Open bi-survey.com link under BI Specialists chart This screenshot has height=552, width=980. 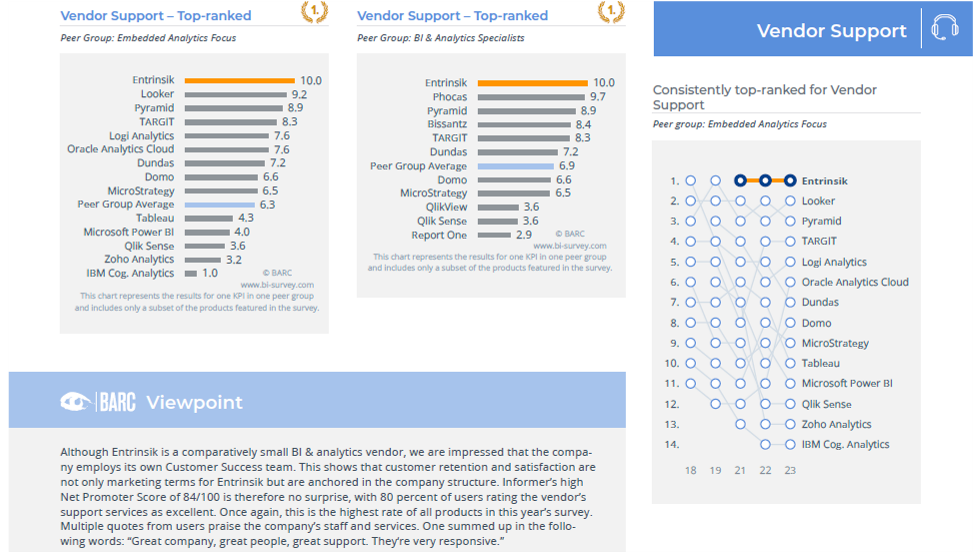coord(569,245)
